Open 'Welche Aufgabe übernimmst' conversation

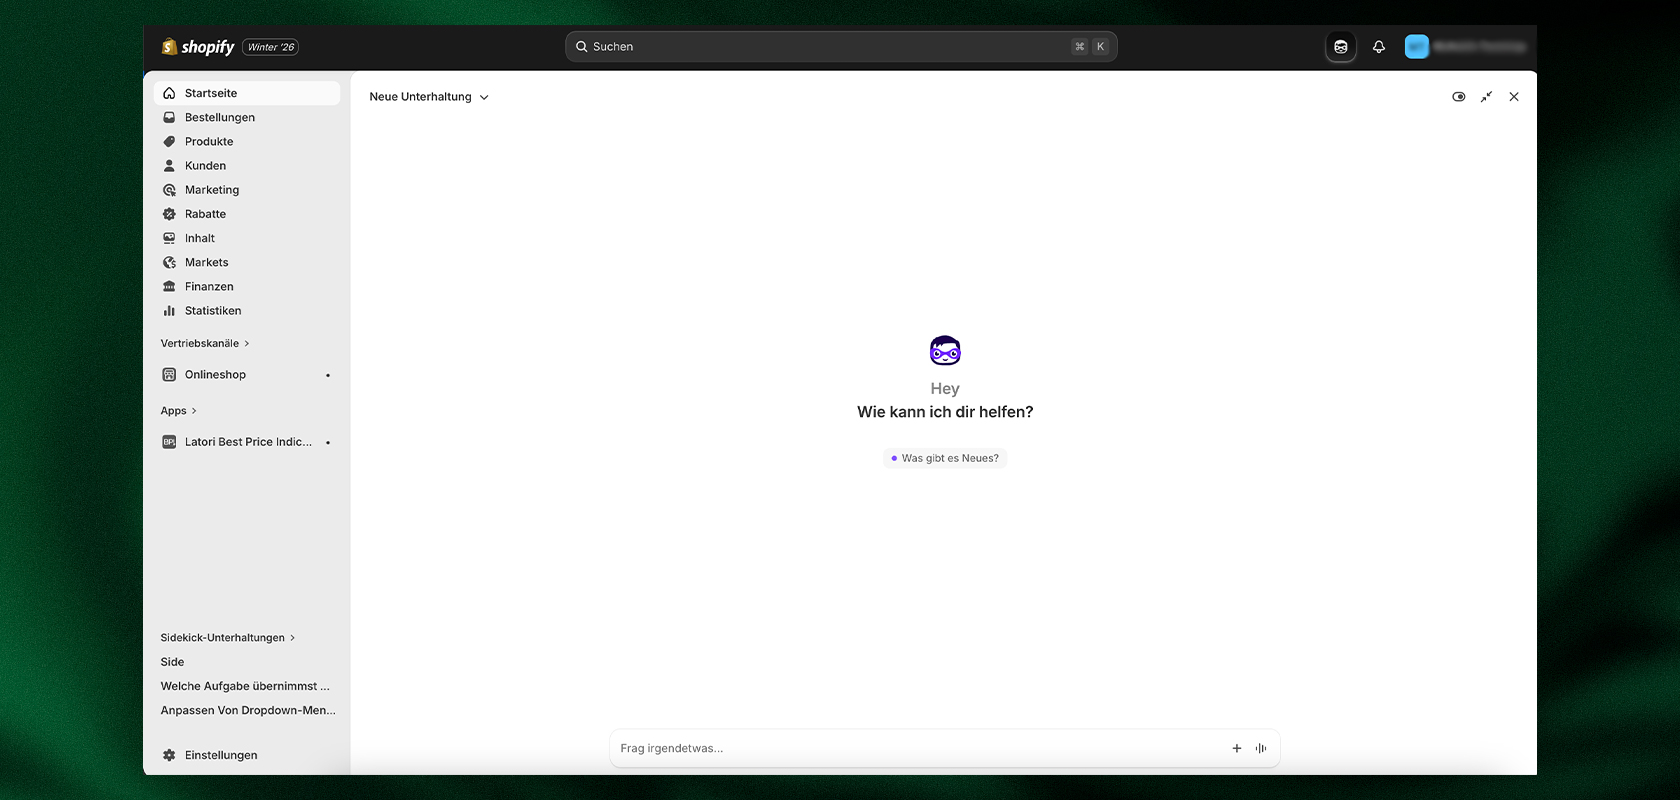pos(245,686)
